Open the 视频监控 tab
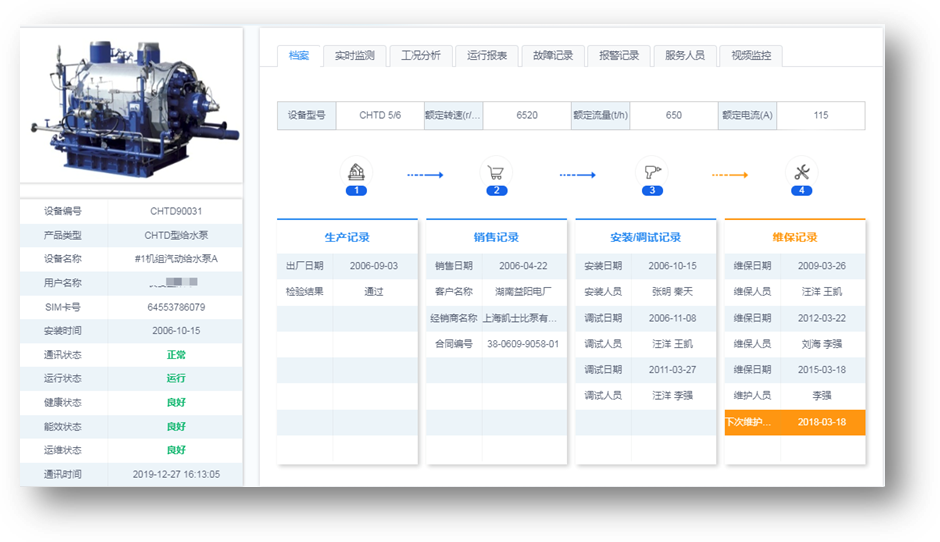The width and height of the screenshot is (940, 542). 751,56
